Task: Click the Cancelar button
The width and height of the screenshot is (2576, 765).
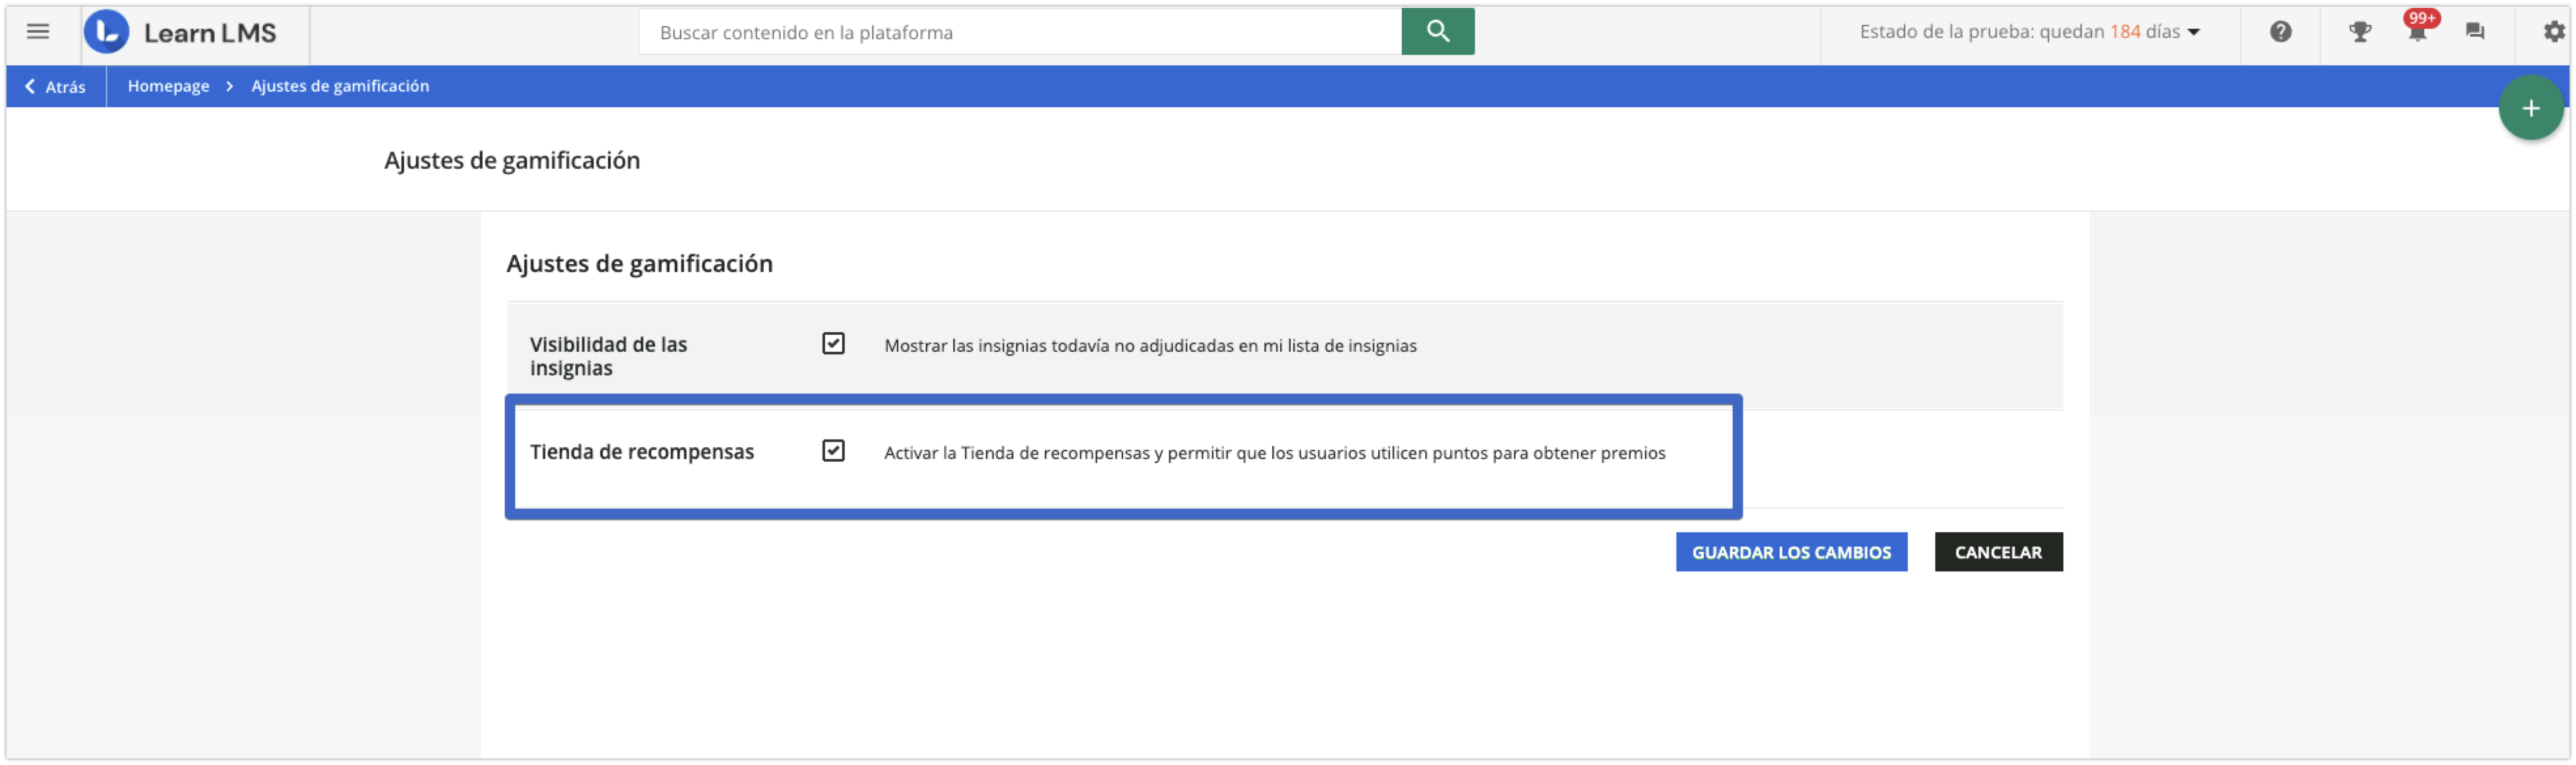Action: 1998,552
